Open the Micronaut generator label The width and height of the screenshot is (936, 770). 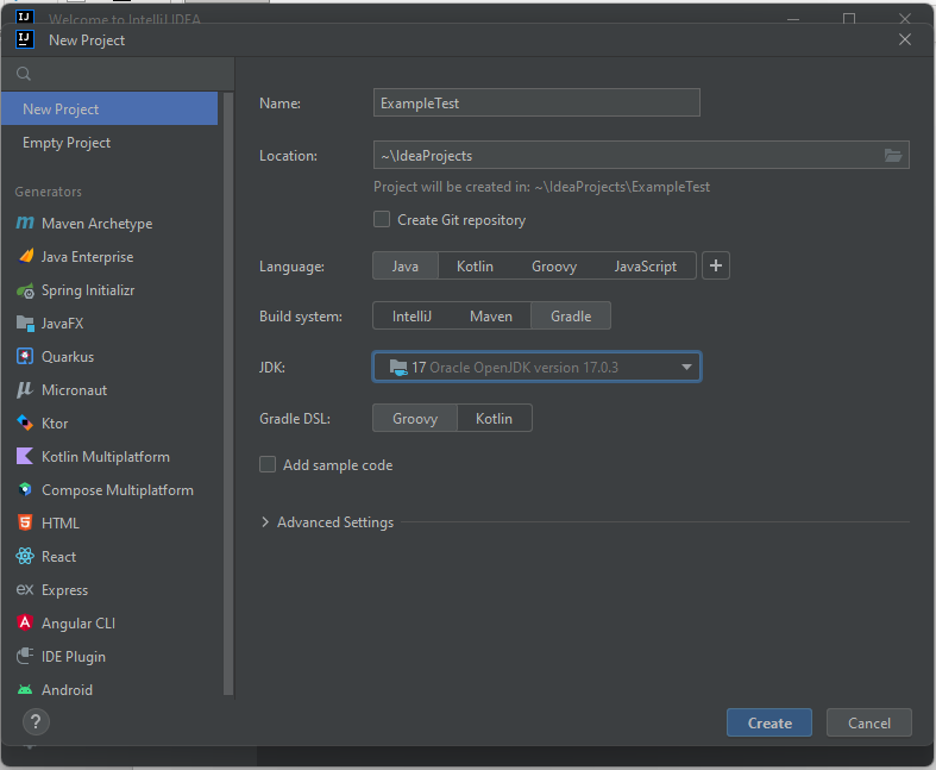click(74, 390)
